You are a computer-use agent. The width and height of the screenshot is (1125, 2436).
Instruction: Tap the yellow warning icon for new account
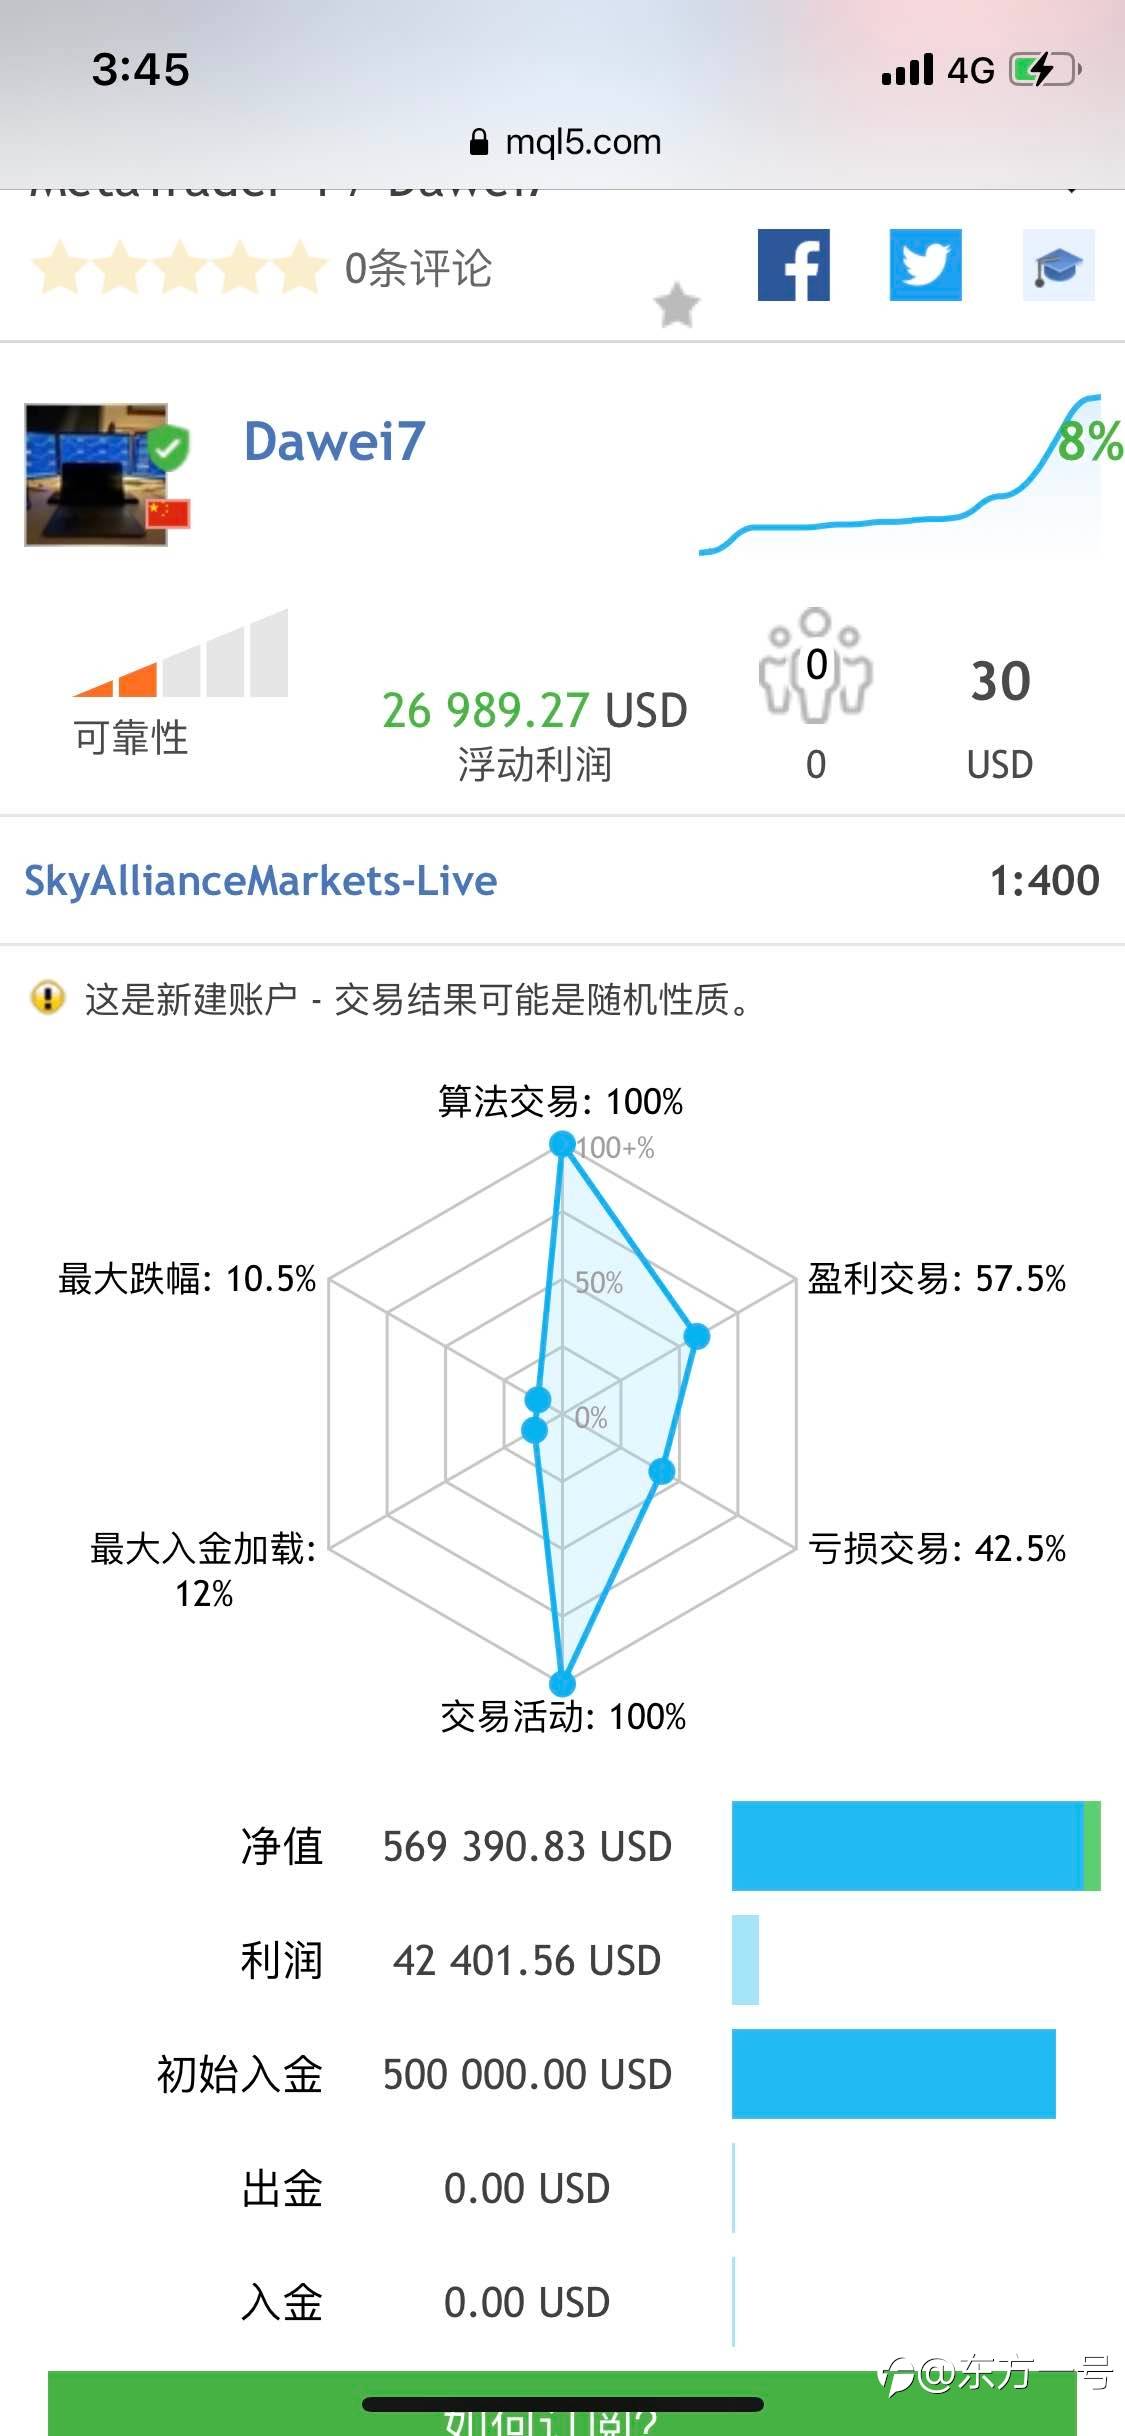point(48,998)
